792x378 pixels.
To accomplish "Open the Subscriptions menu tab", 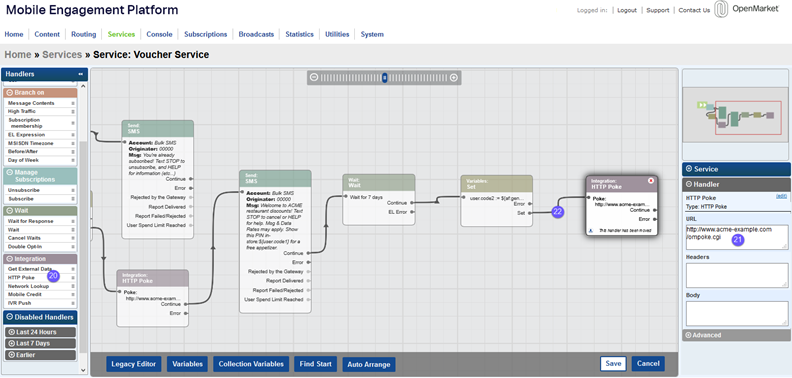I will click(206, 34).
